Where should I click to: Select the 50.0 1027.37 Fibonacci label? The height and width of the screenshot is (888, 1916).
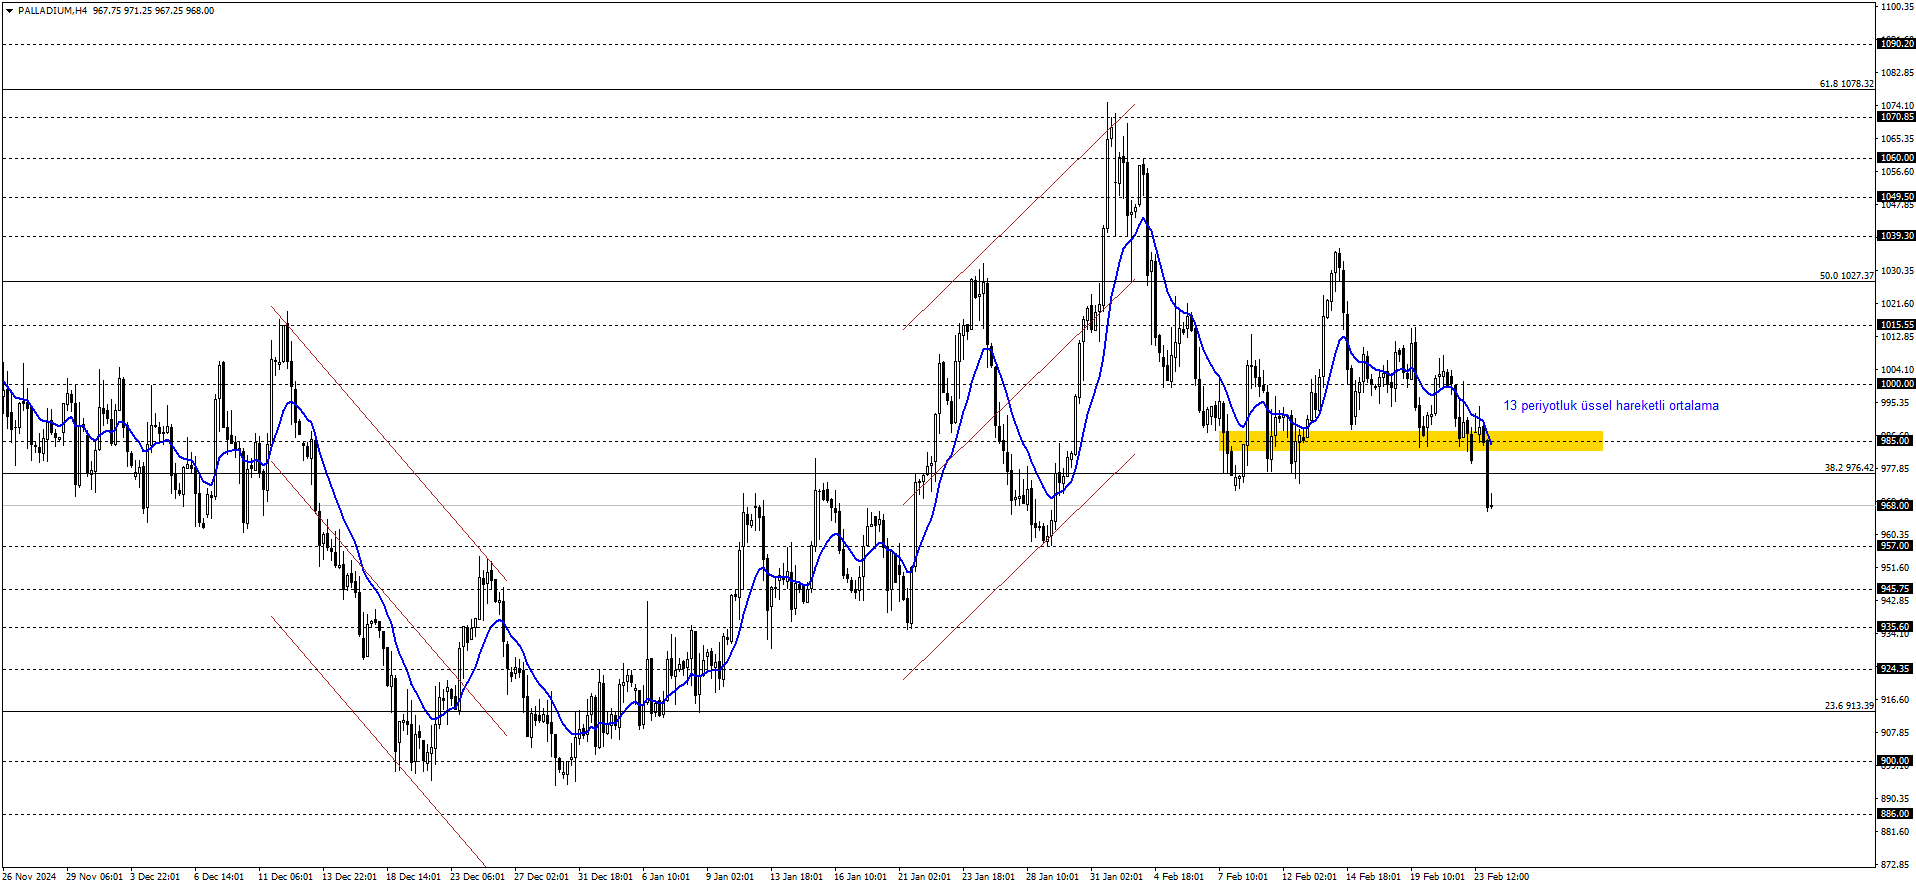point(1846,276)
